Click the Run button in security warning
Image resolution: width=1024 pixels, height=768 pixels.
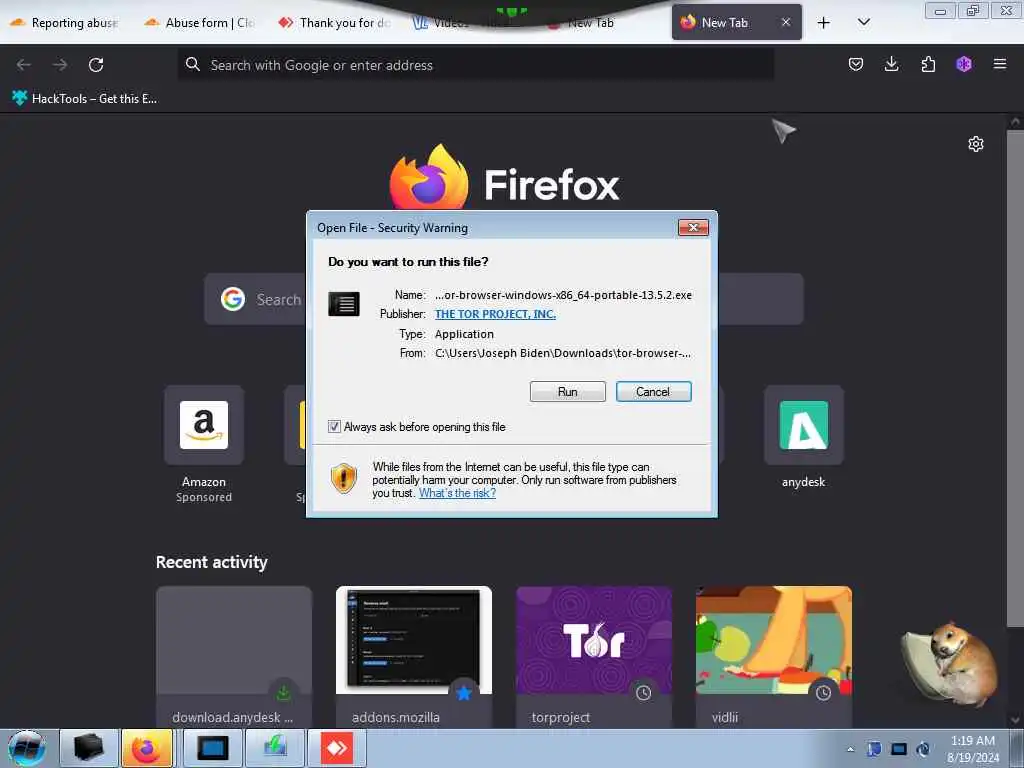(568, 392)
